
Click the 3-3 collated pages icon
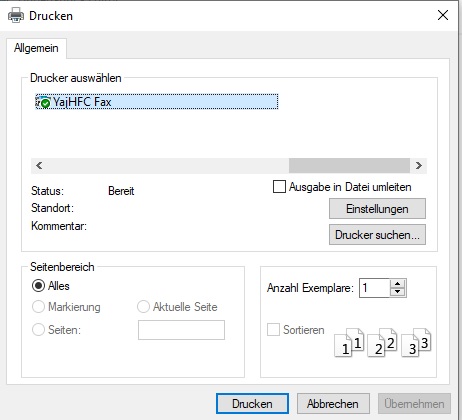click(416, 343)
